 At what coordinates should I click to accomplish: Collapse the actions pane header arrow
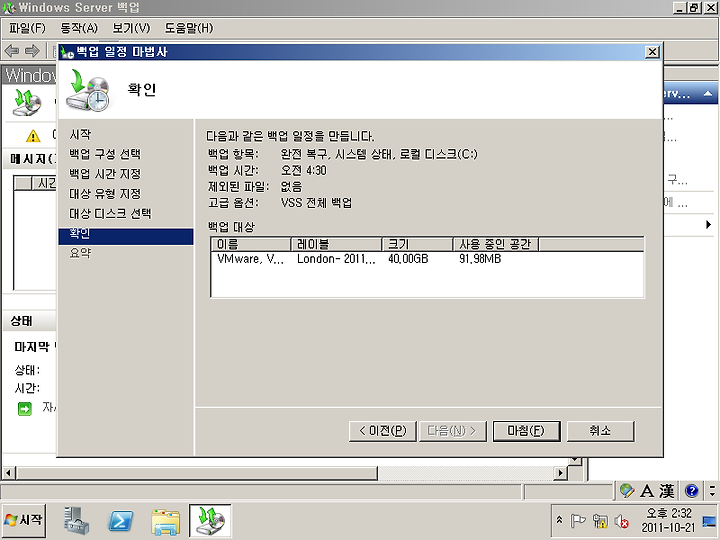point(708,93)
